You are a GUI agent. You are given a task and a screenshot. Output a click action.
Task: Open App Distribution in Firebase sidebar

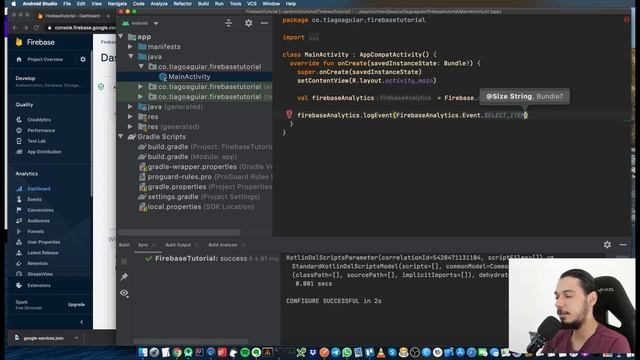44,151
